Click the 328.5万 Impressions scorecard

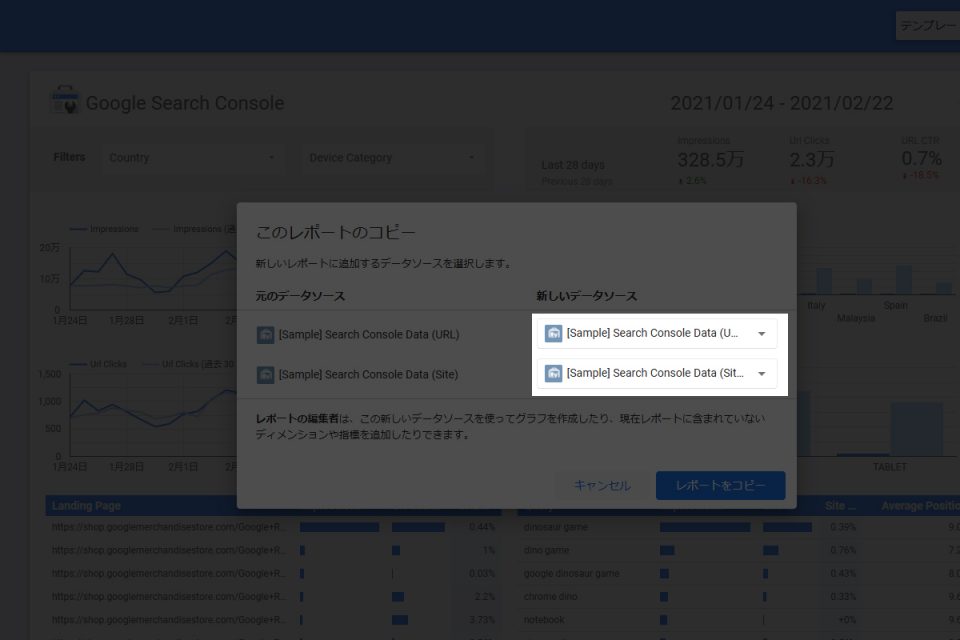point(711,159)
